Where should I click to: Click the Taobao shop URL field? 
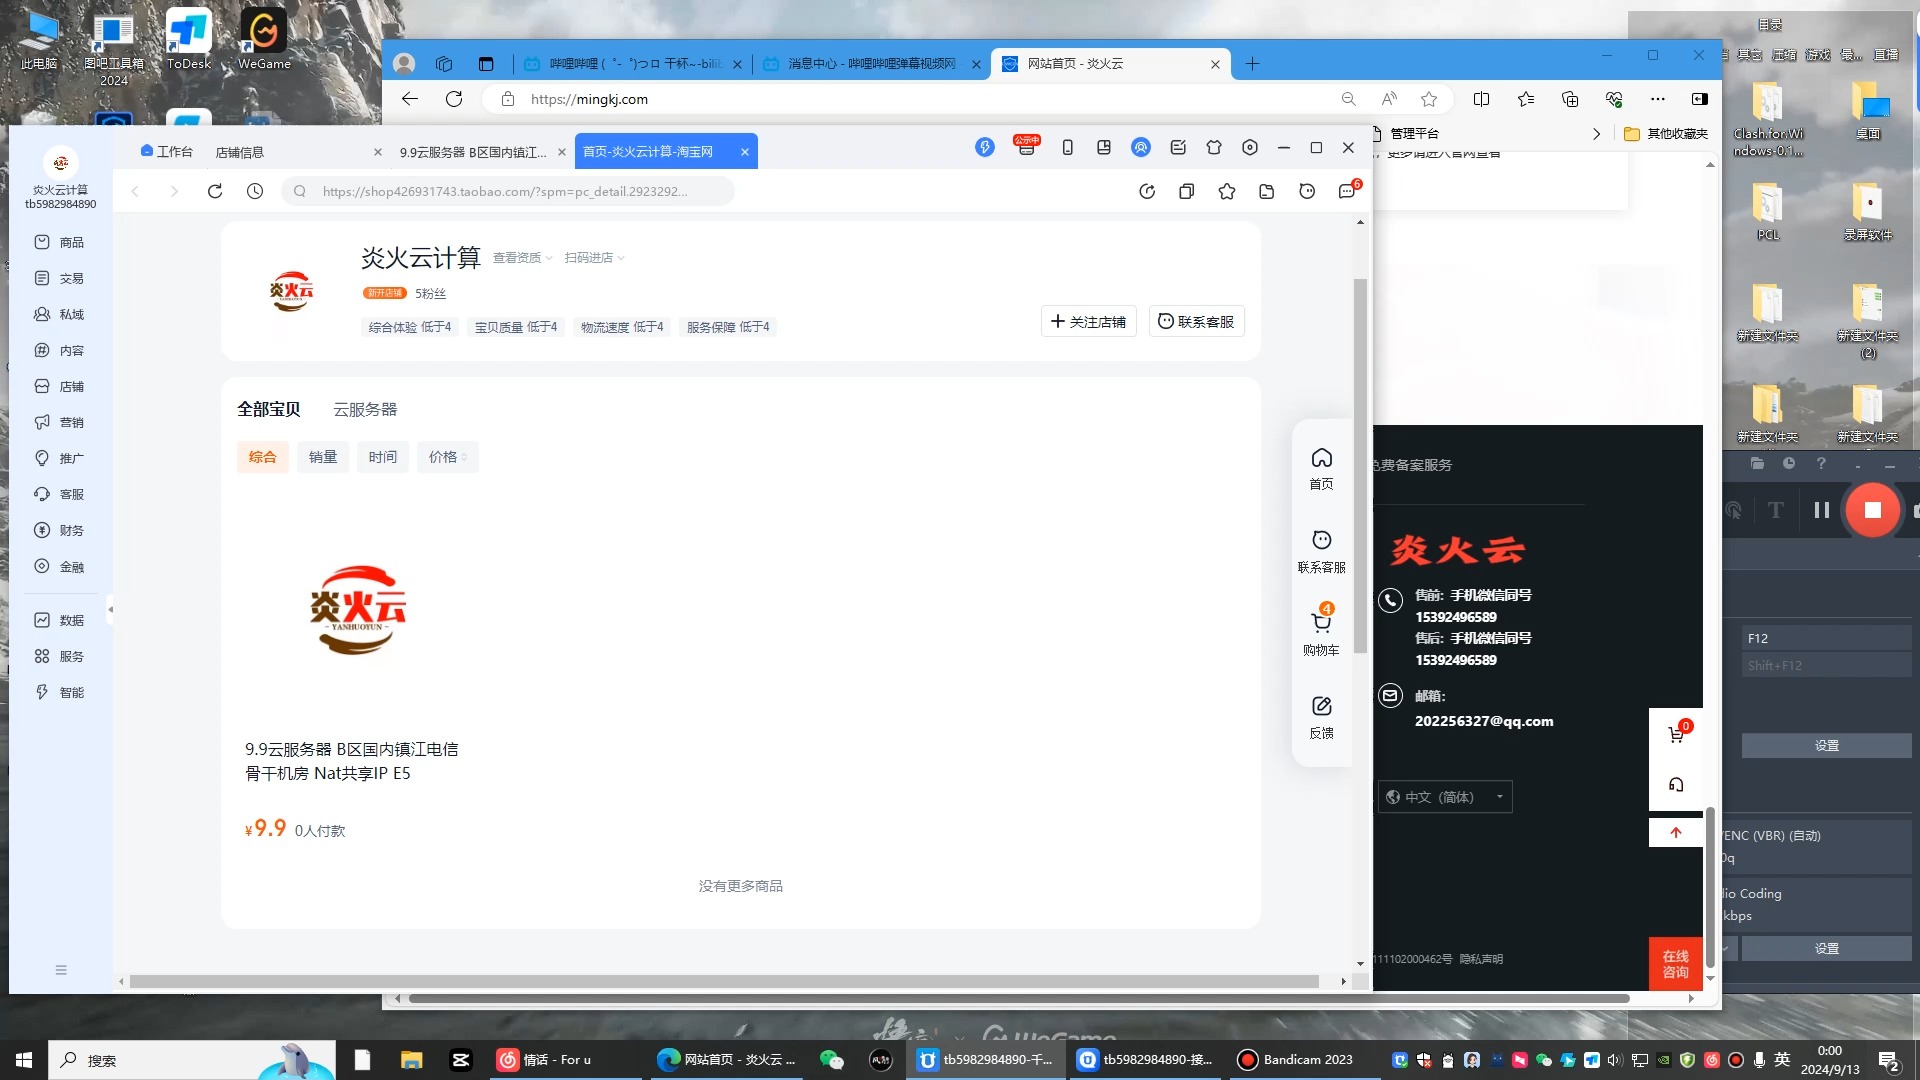508,191
